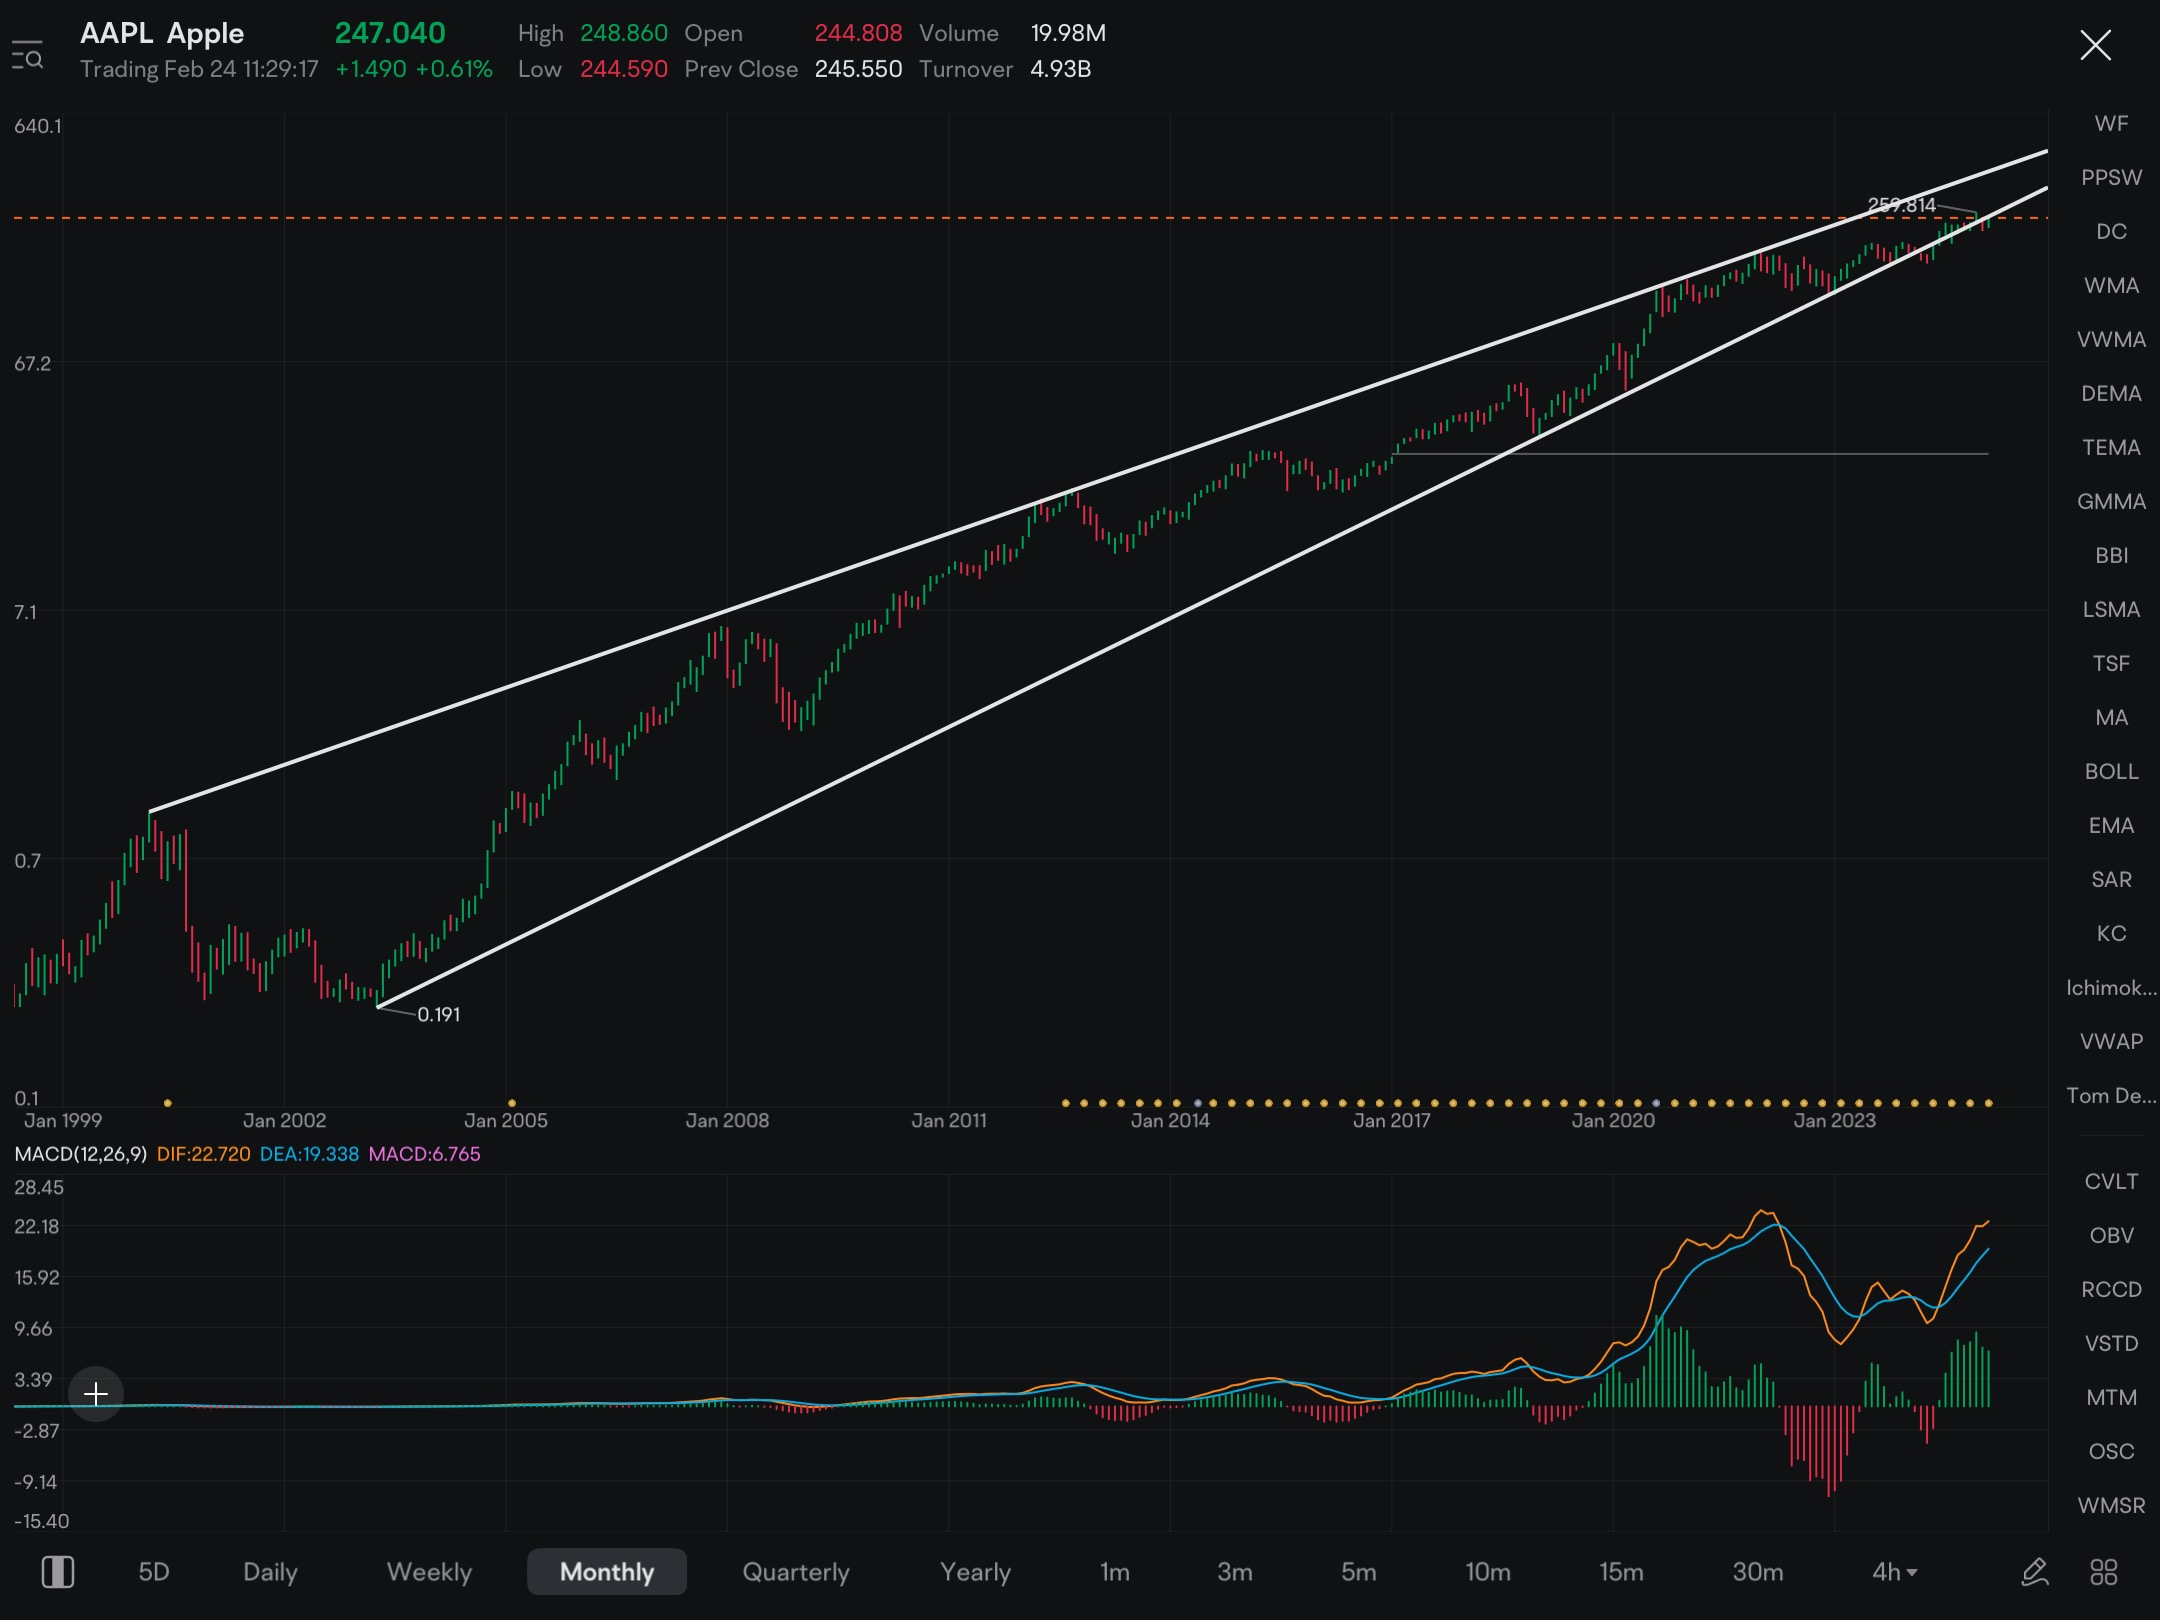Select the 3m interval
The image size is (2160, 1620).
point(1235,1571)
